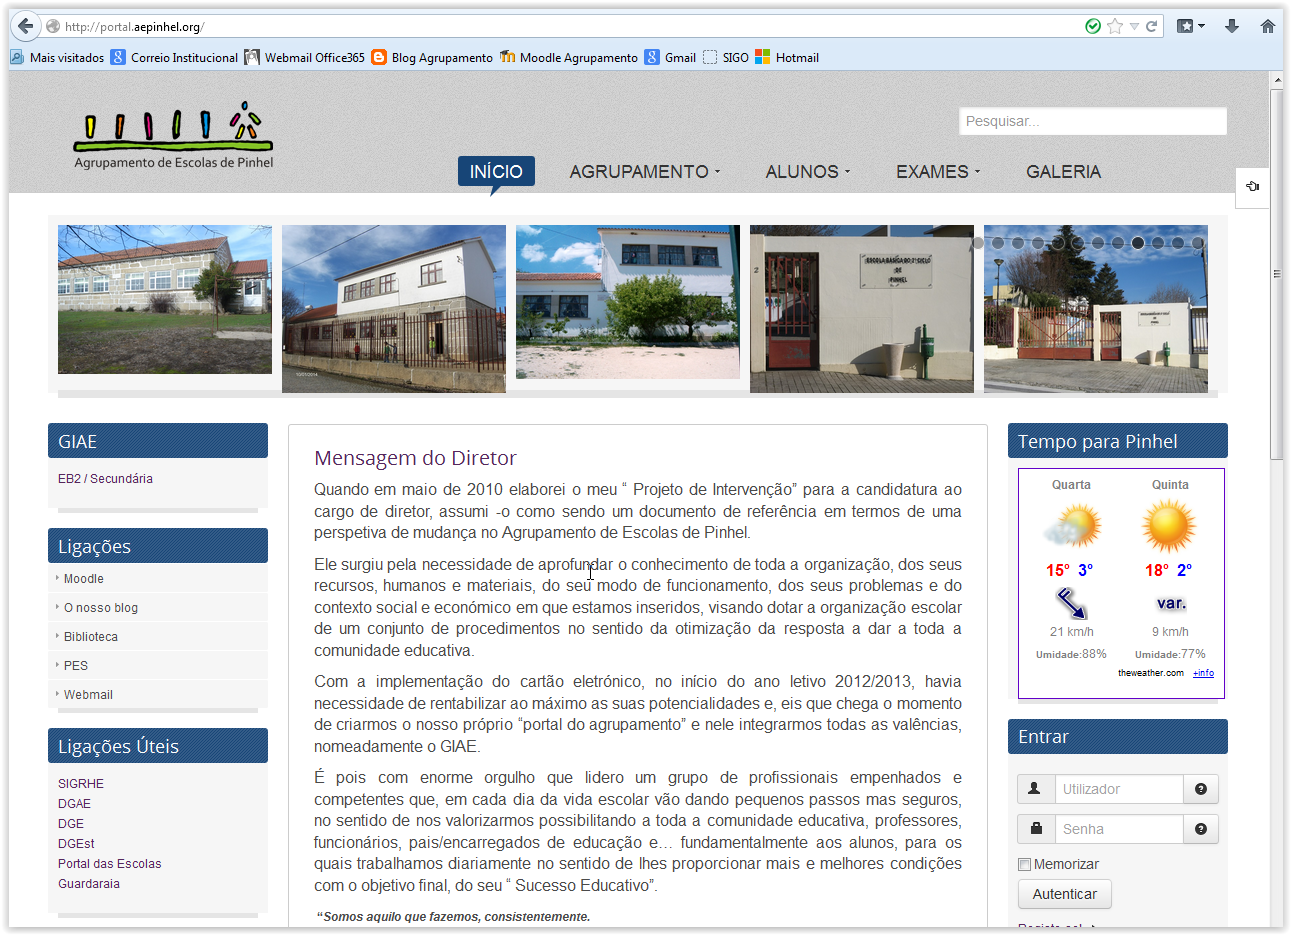Bookmark this page with the star icon
Image resolution: width=1291 pixels, height=935 pixels.
[1115, 26]
